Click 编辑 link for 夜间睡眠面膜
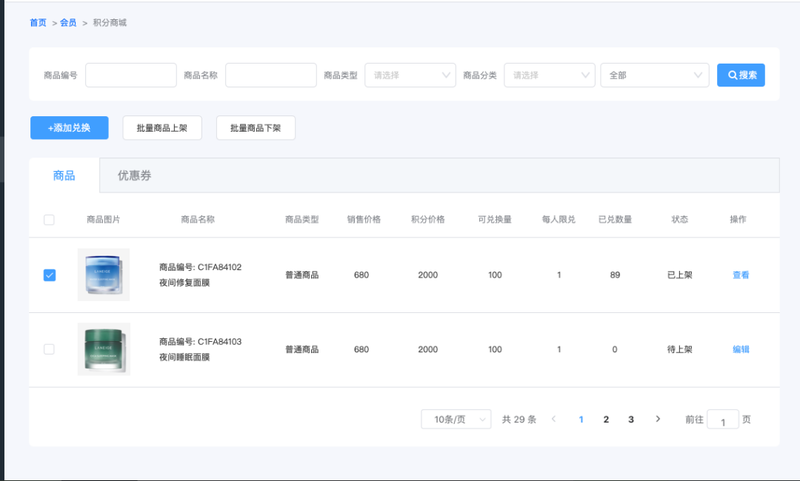This screenshot has width=800, height=481. pyautogui.click(x=740, y=349)
